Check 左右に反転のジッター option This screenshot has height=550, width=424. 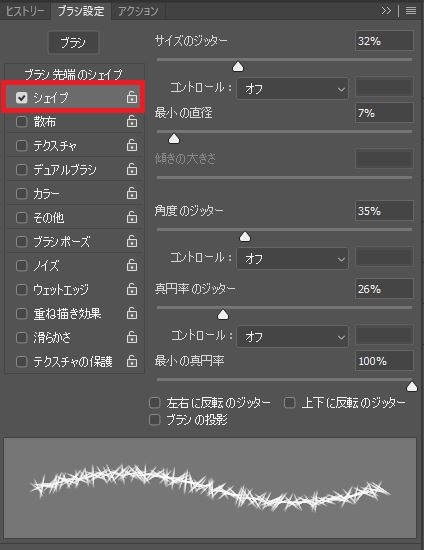click(x=155, y=403)
